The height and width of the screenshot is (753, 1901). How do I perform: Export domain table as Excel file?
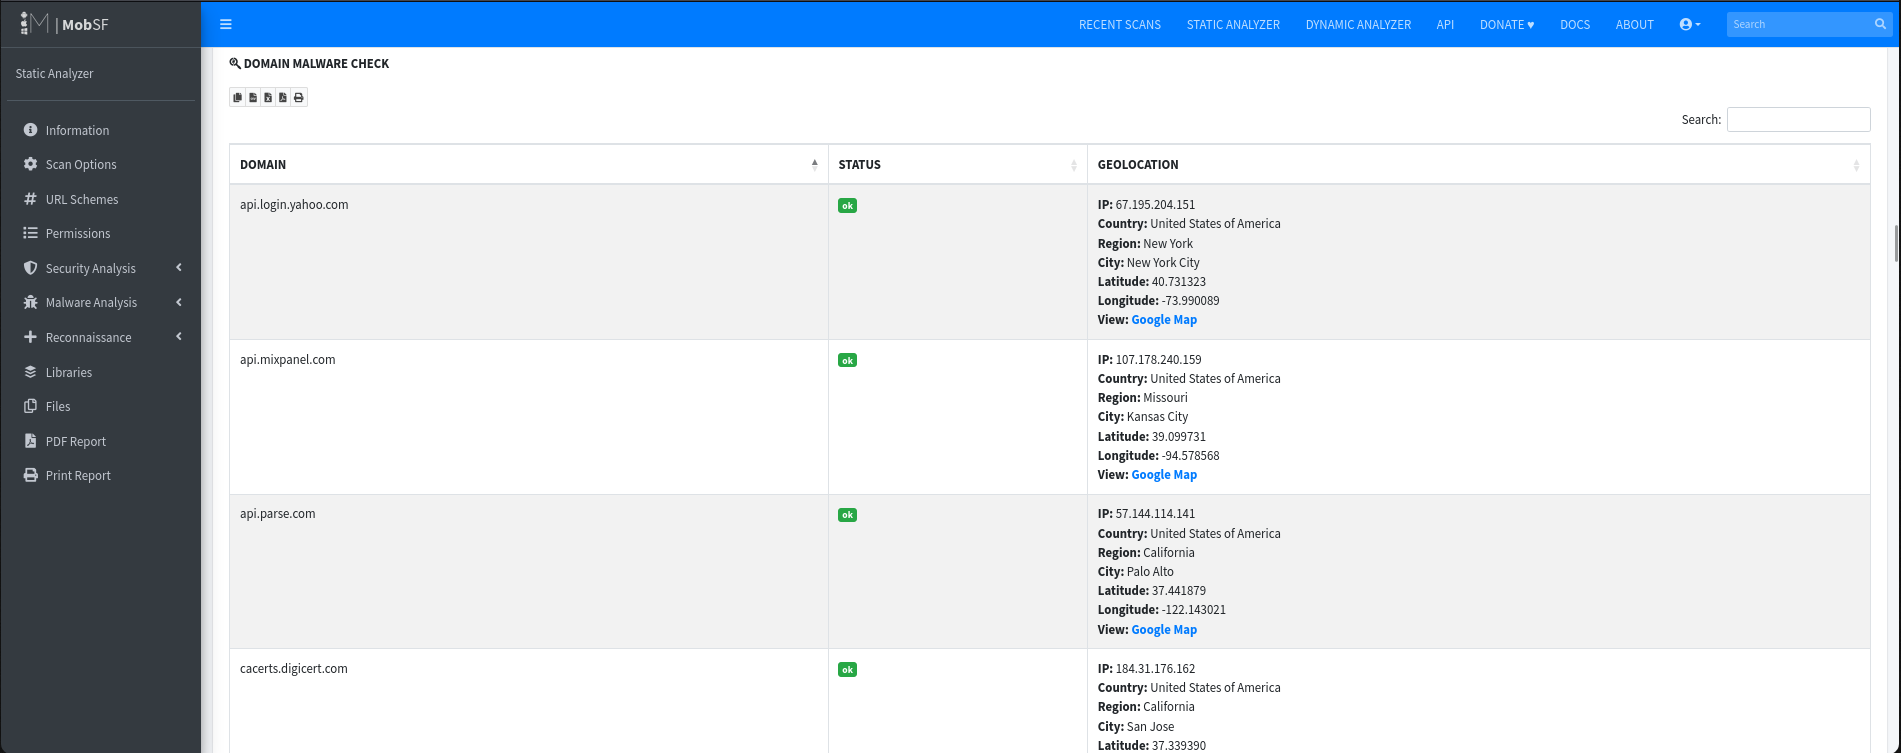click(268, 97)
